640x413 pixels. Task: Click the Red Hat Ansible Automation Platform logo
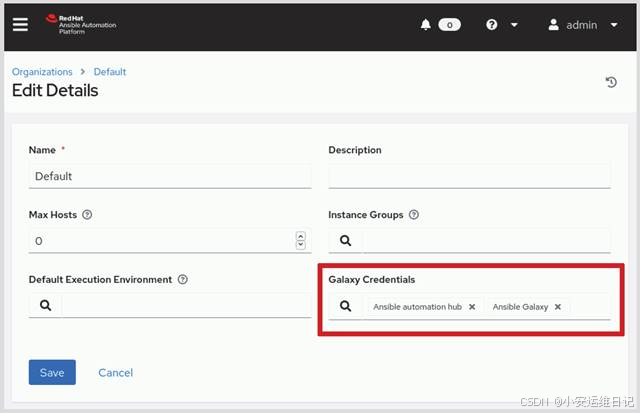click(81, 24)
